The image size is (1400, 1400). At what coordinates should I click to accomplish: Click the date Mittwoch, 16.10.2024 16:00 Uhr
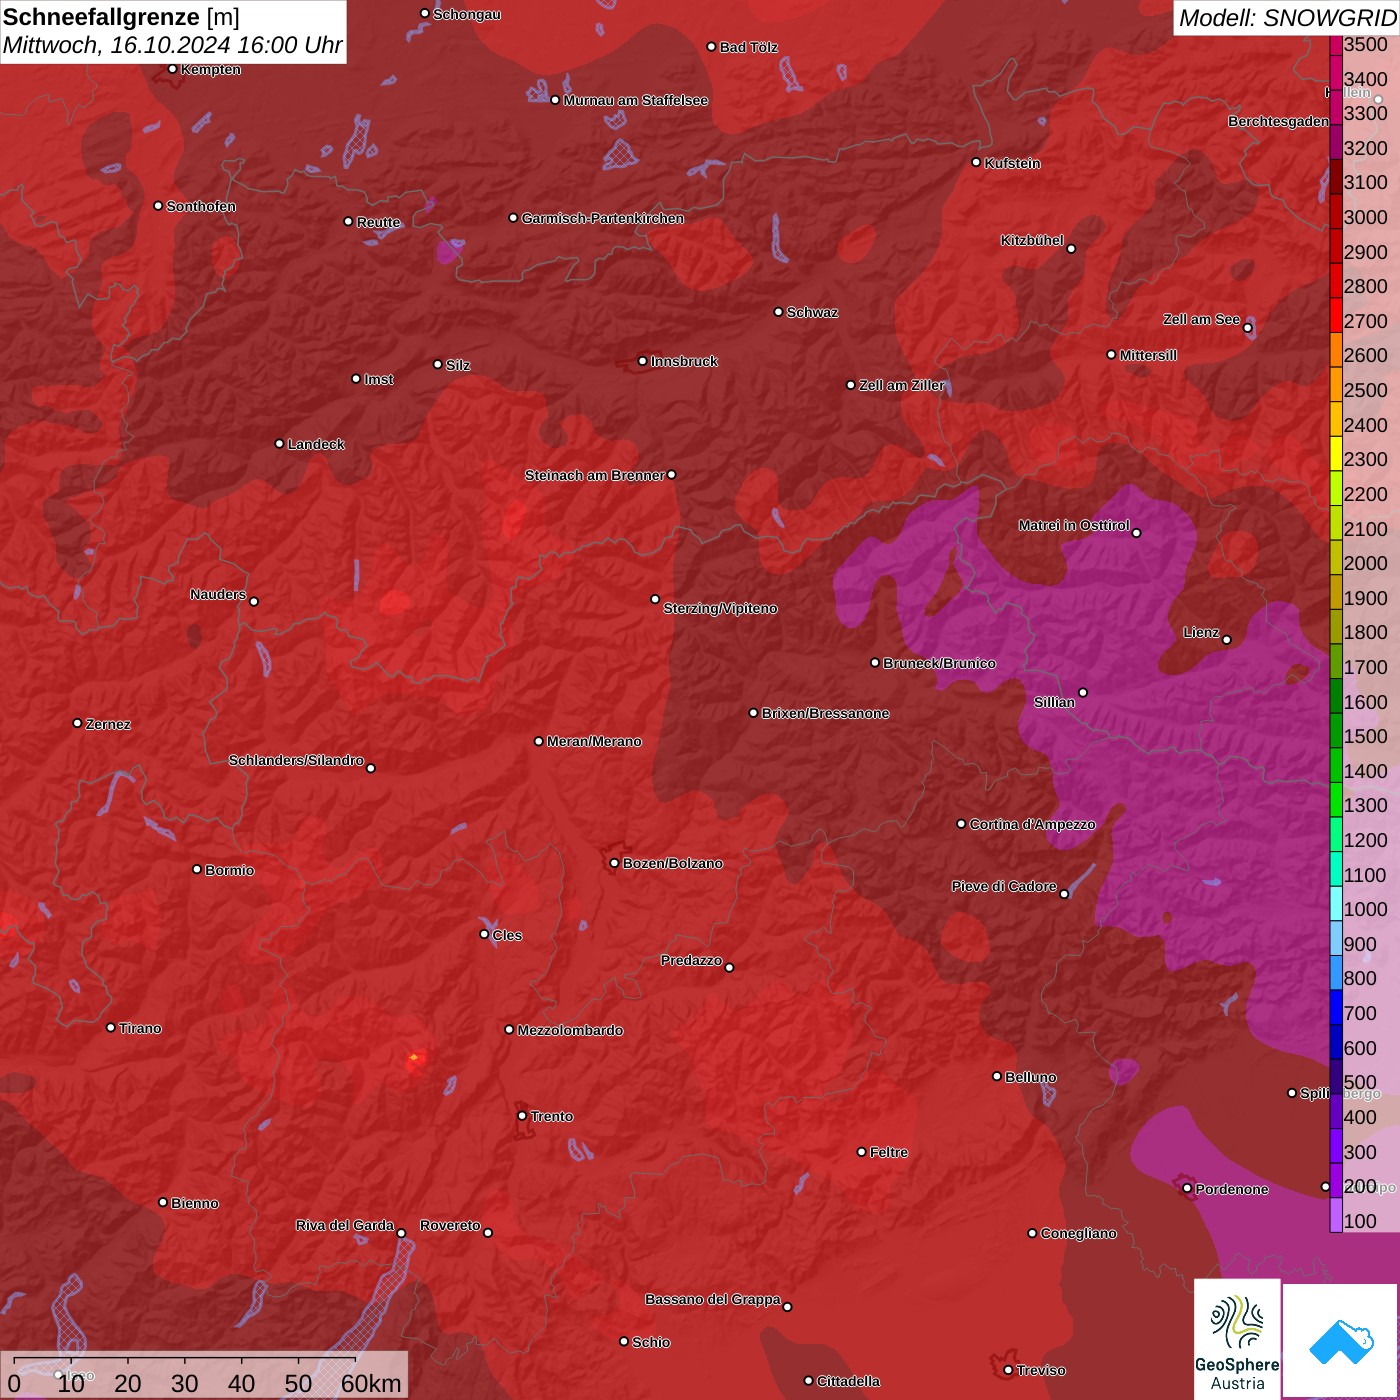[x=172, y=46]
